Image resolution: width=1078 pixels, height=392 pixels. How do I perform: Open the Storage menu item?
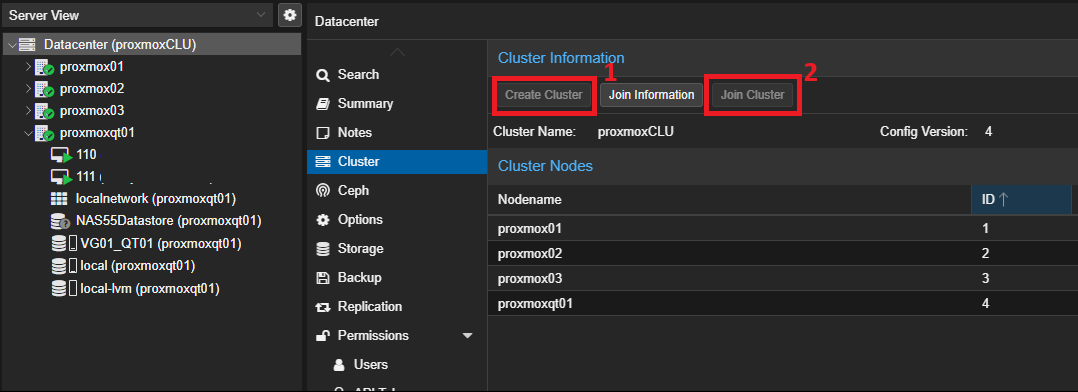pos(397,249)
